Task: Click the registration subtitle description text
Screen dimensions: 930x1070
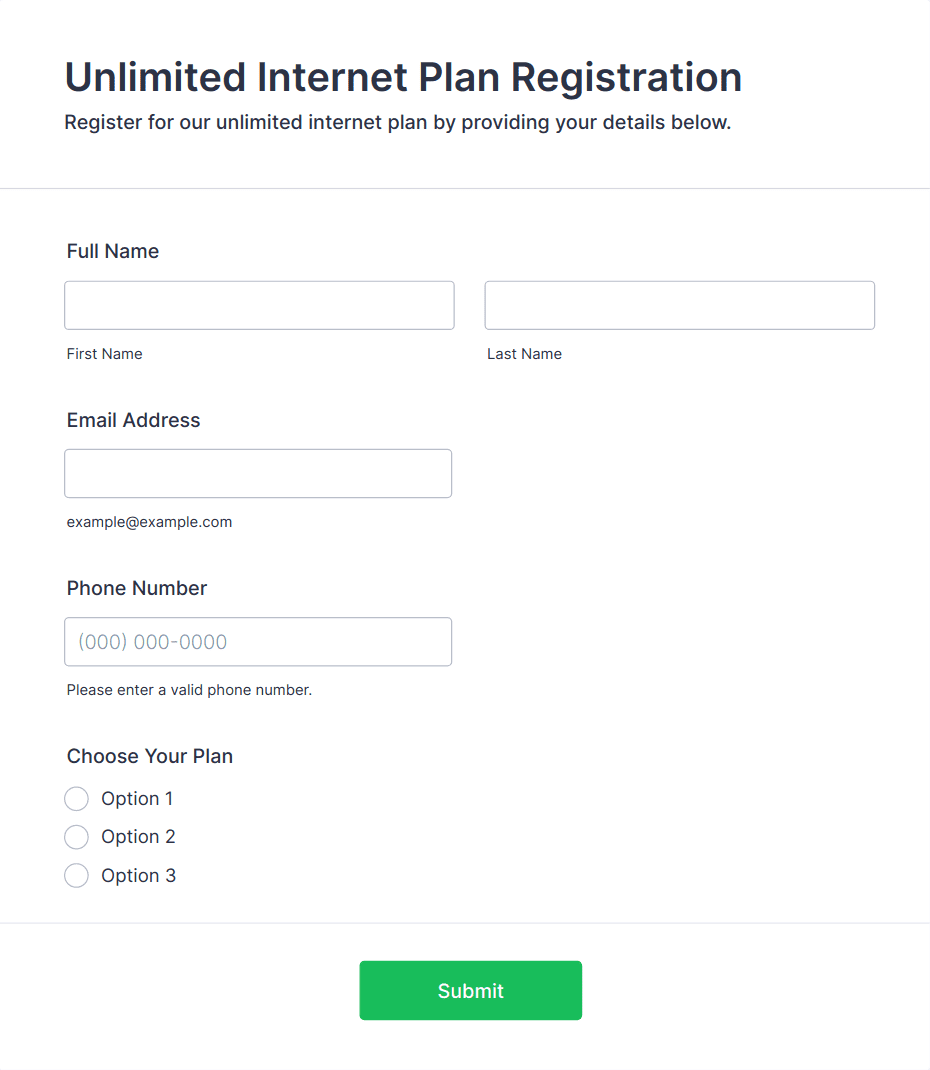Action: 398,123
